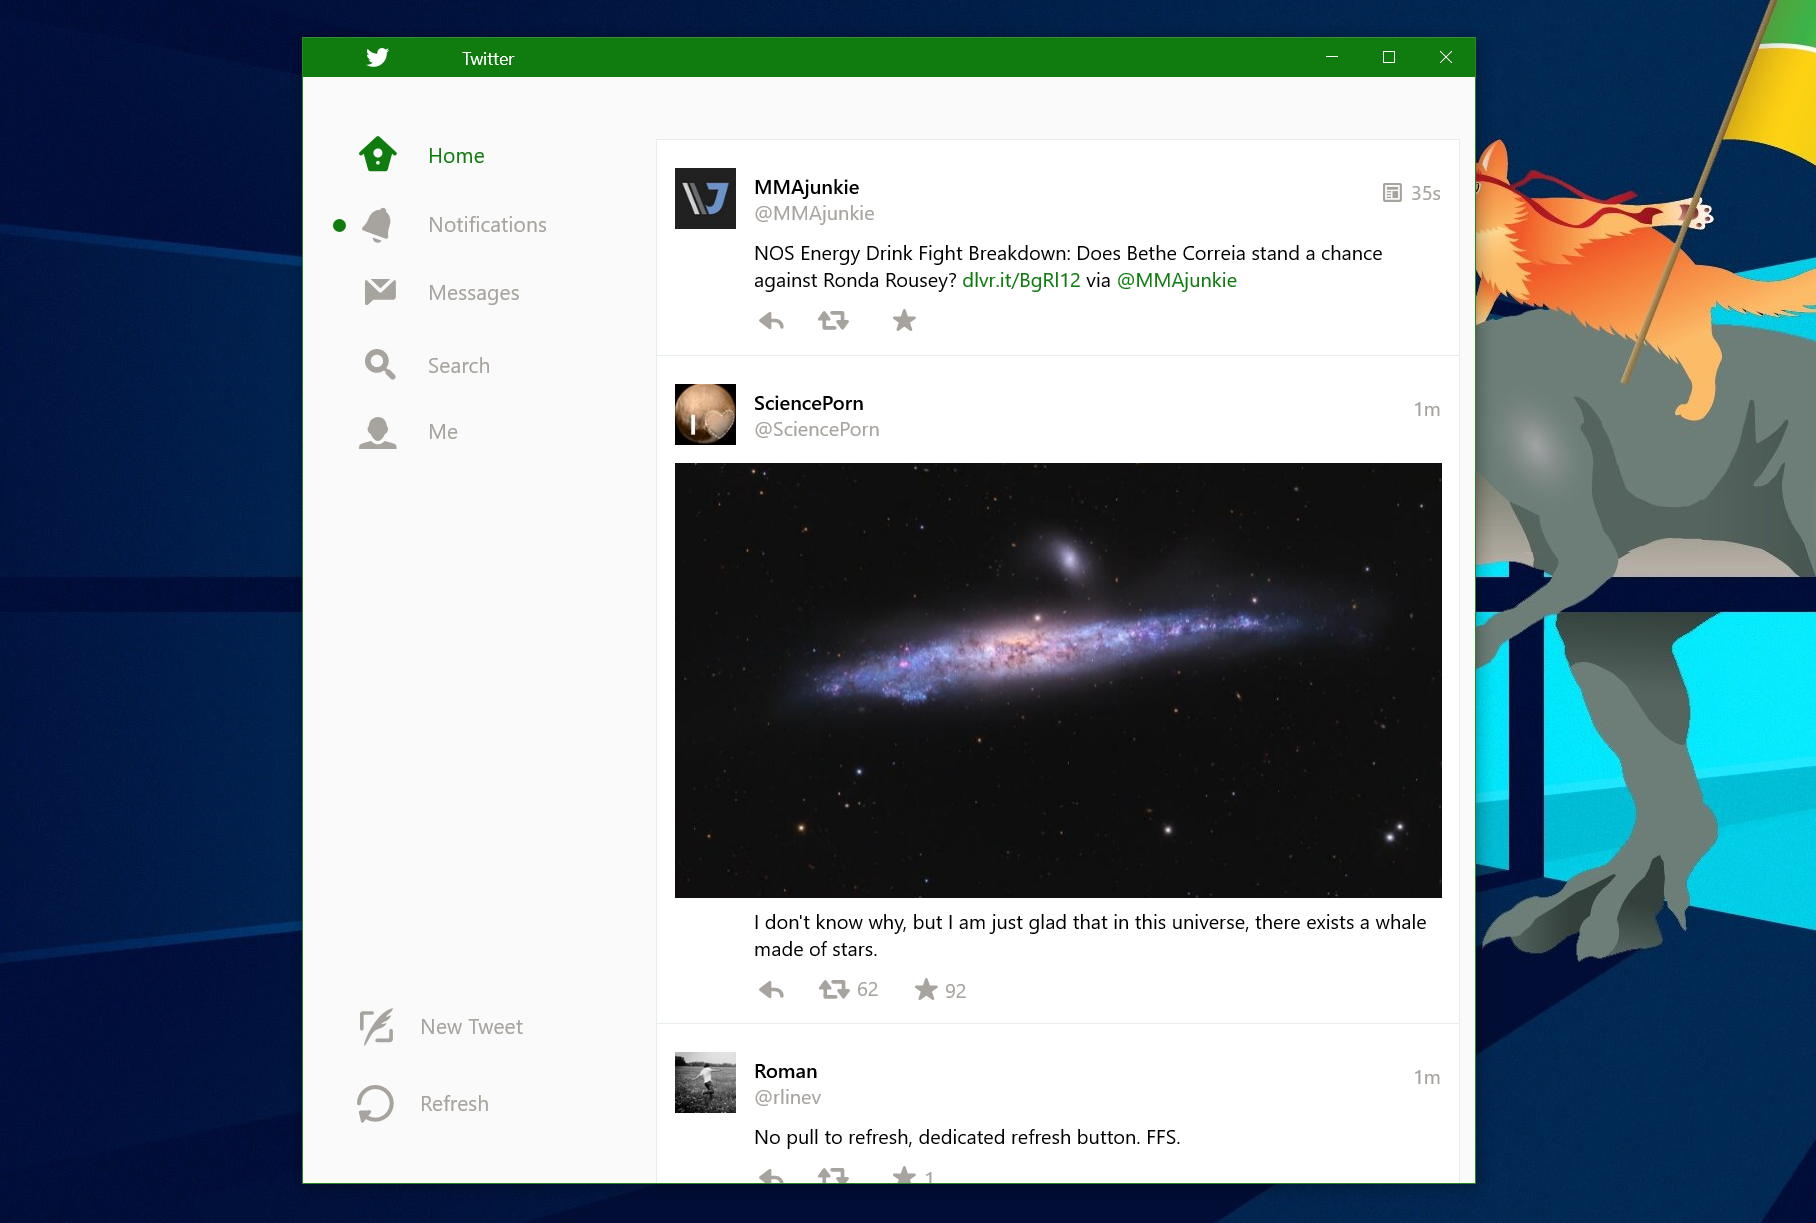Click the NOS Energy Drink tweet text

(1068, 267)
